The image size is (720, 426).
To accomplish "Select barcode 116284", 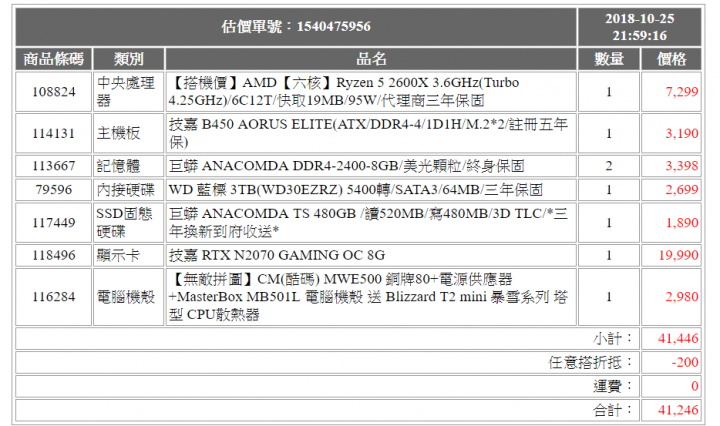I will tap(54, 297).
